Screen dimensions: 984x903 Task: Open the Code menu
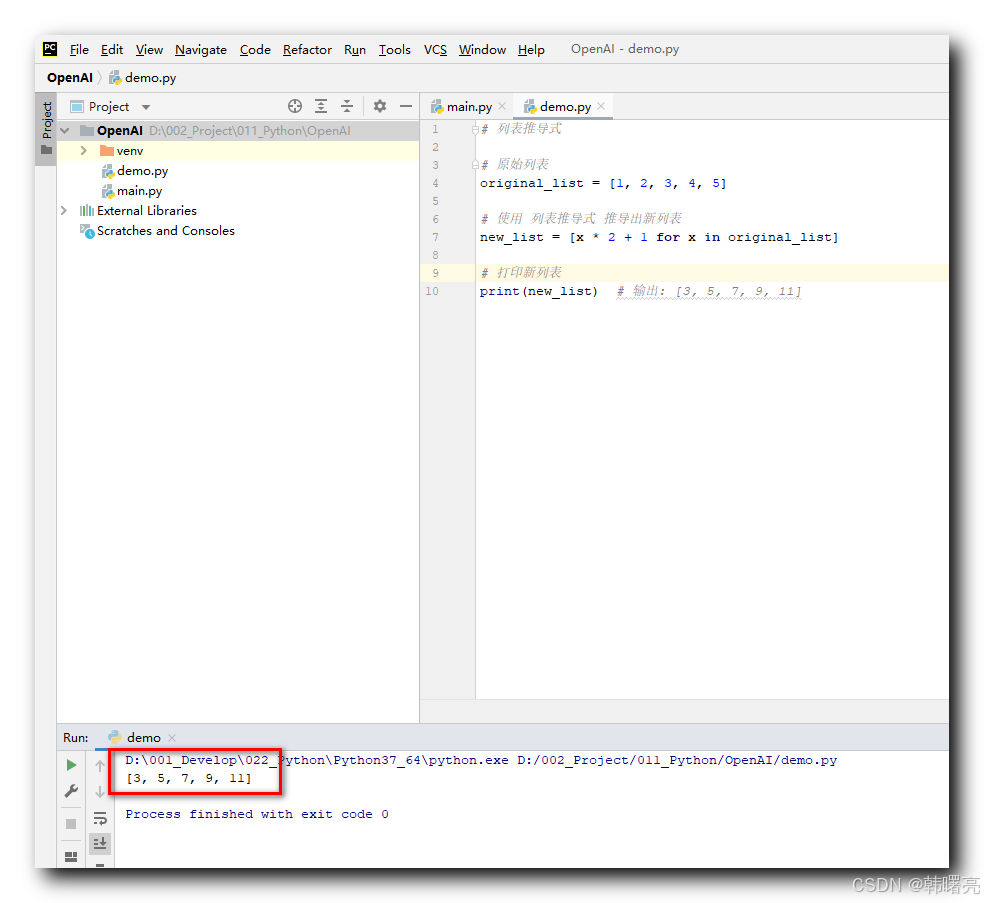pos(255,50)
